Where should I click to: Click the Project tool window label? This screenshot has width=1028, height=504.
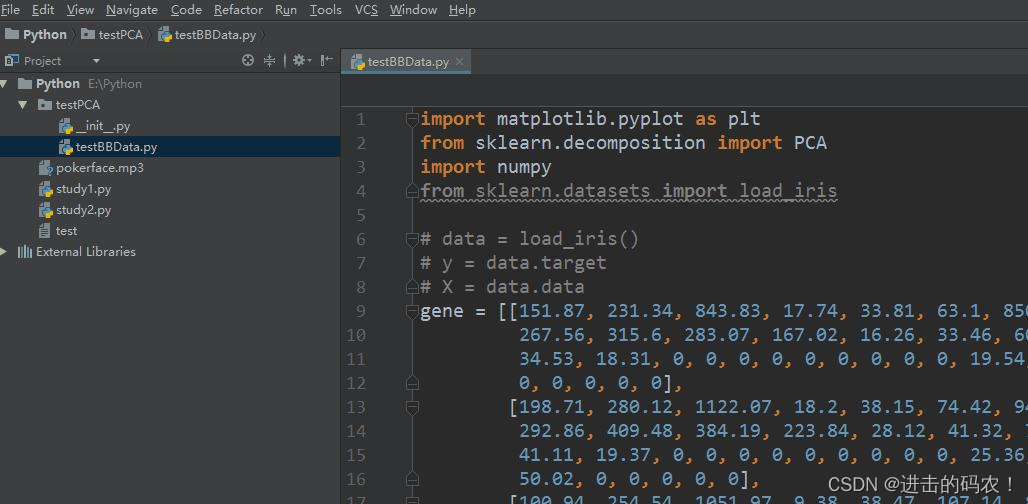[42, 61]
